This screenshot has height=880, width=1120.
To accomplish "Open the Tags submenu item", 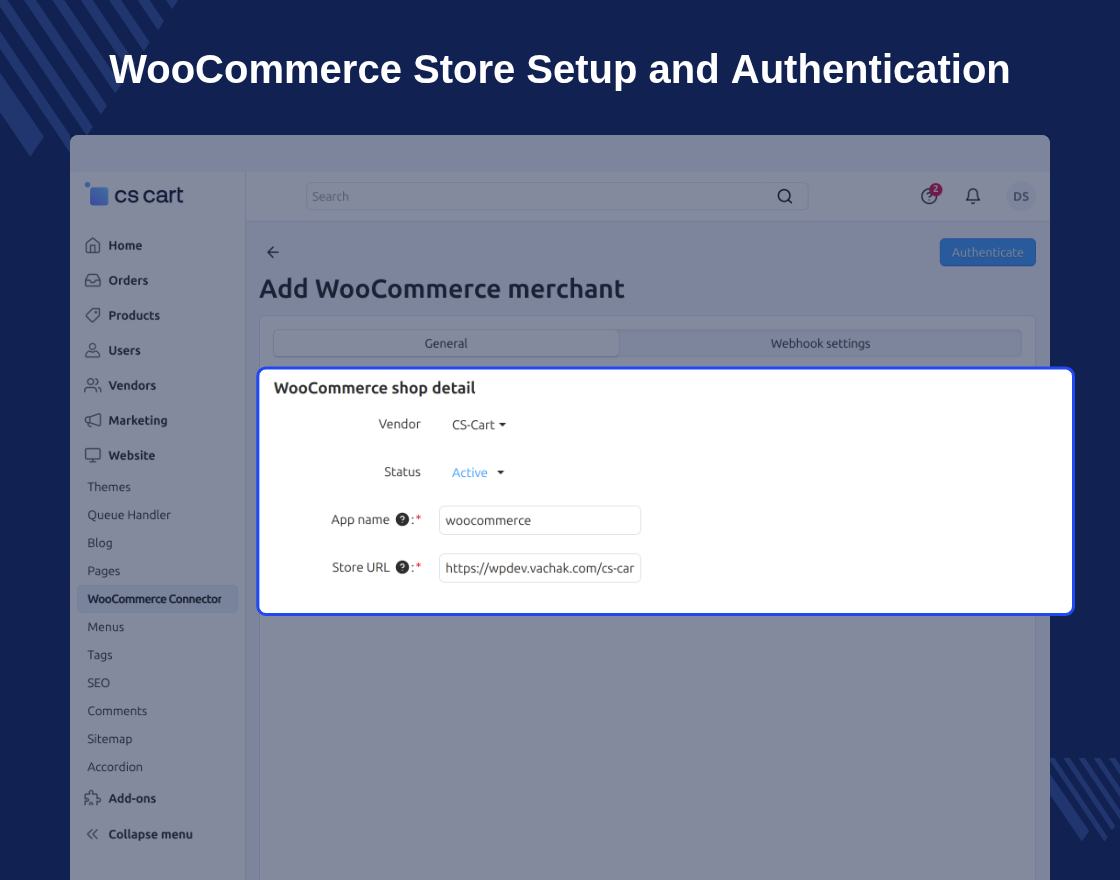I will coord(100,654).
